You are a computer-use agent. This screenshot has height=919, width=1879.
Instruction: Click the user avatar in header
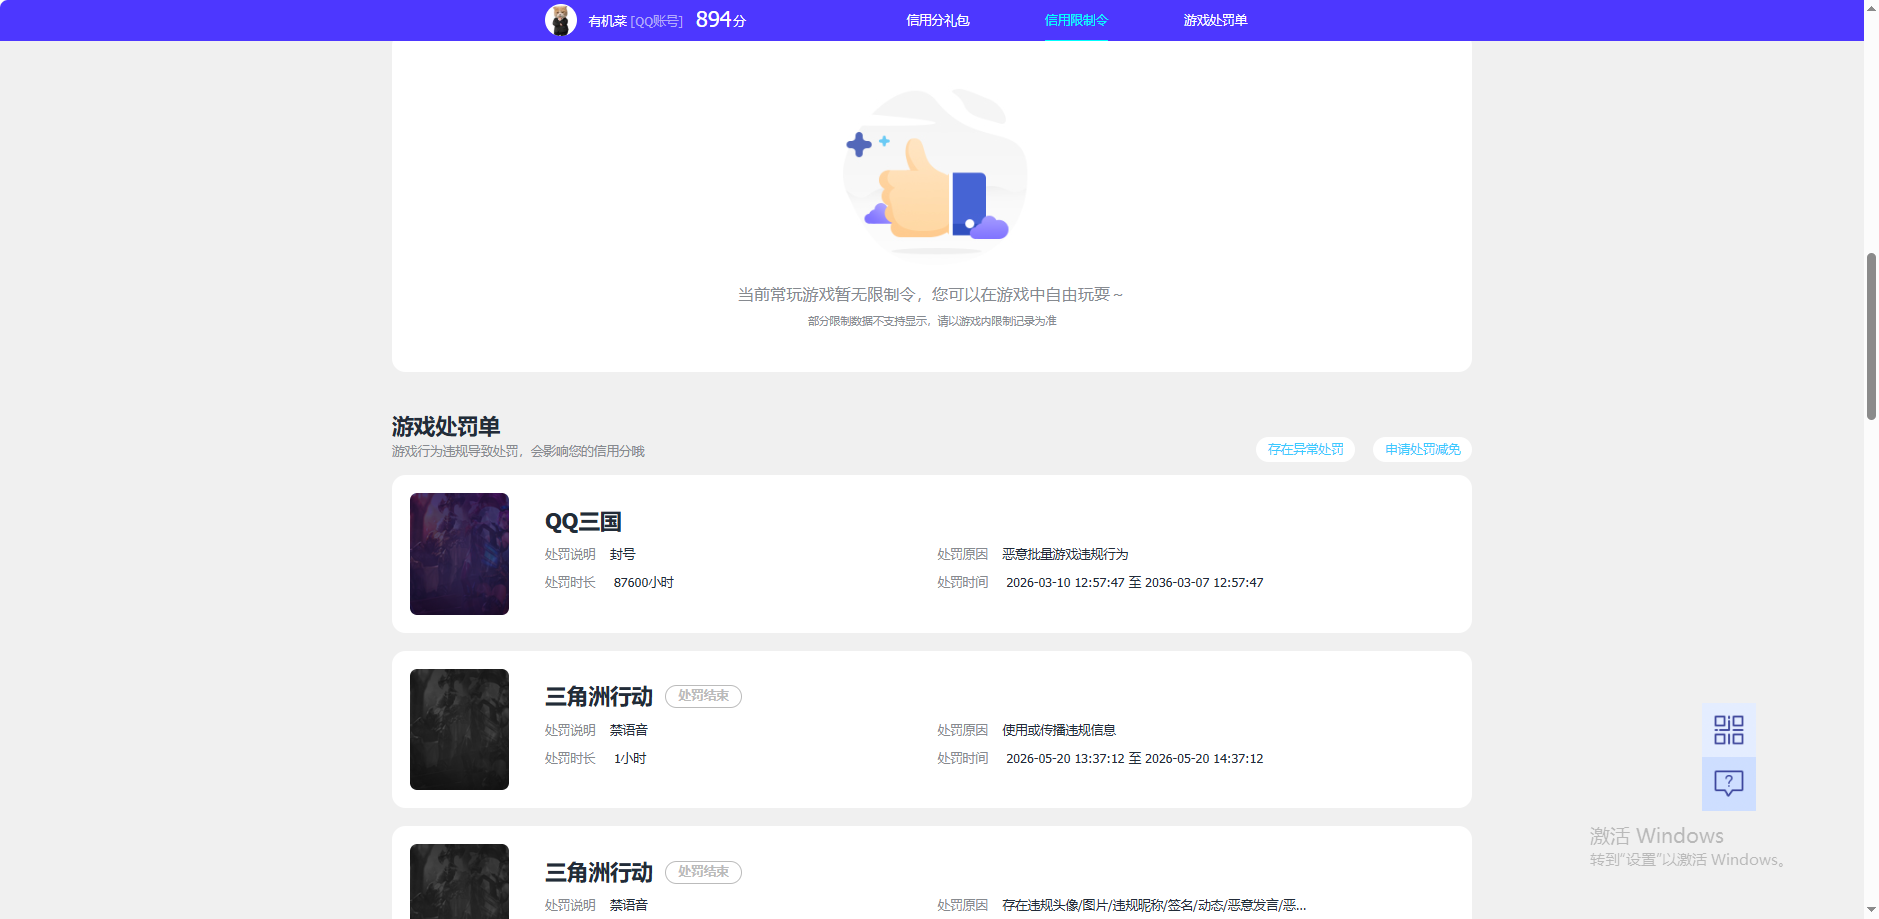click(561, 20)
